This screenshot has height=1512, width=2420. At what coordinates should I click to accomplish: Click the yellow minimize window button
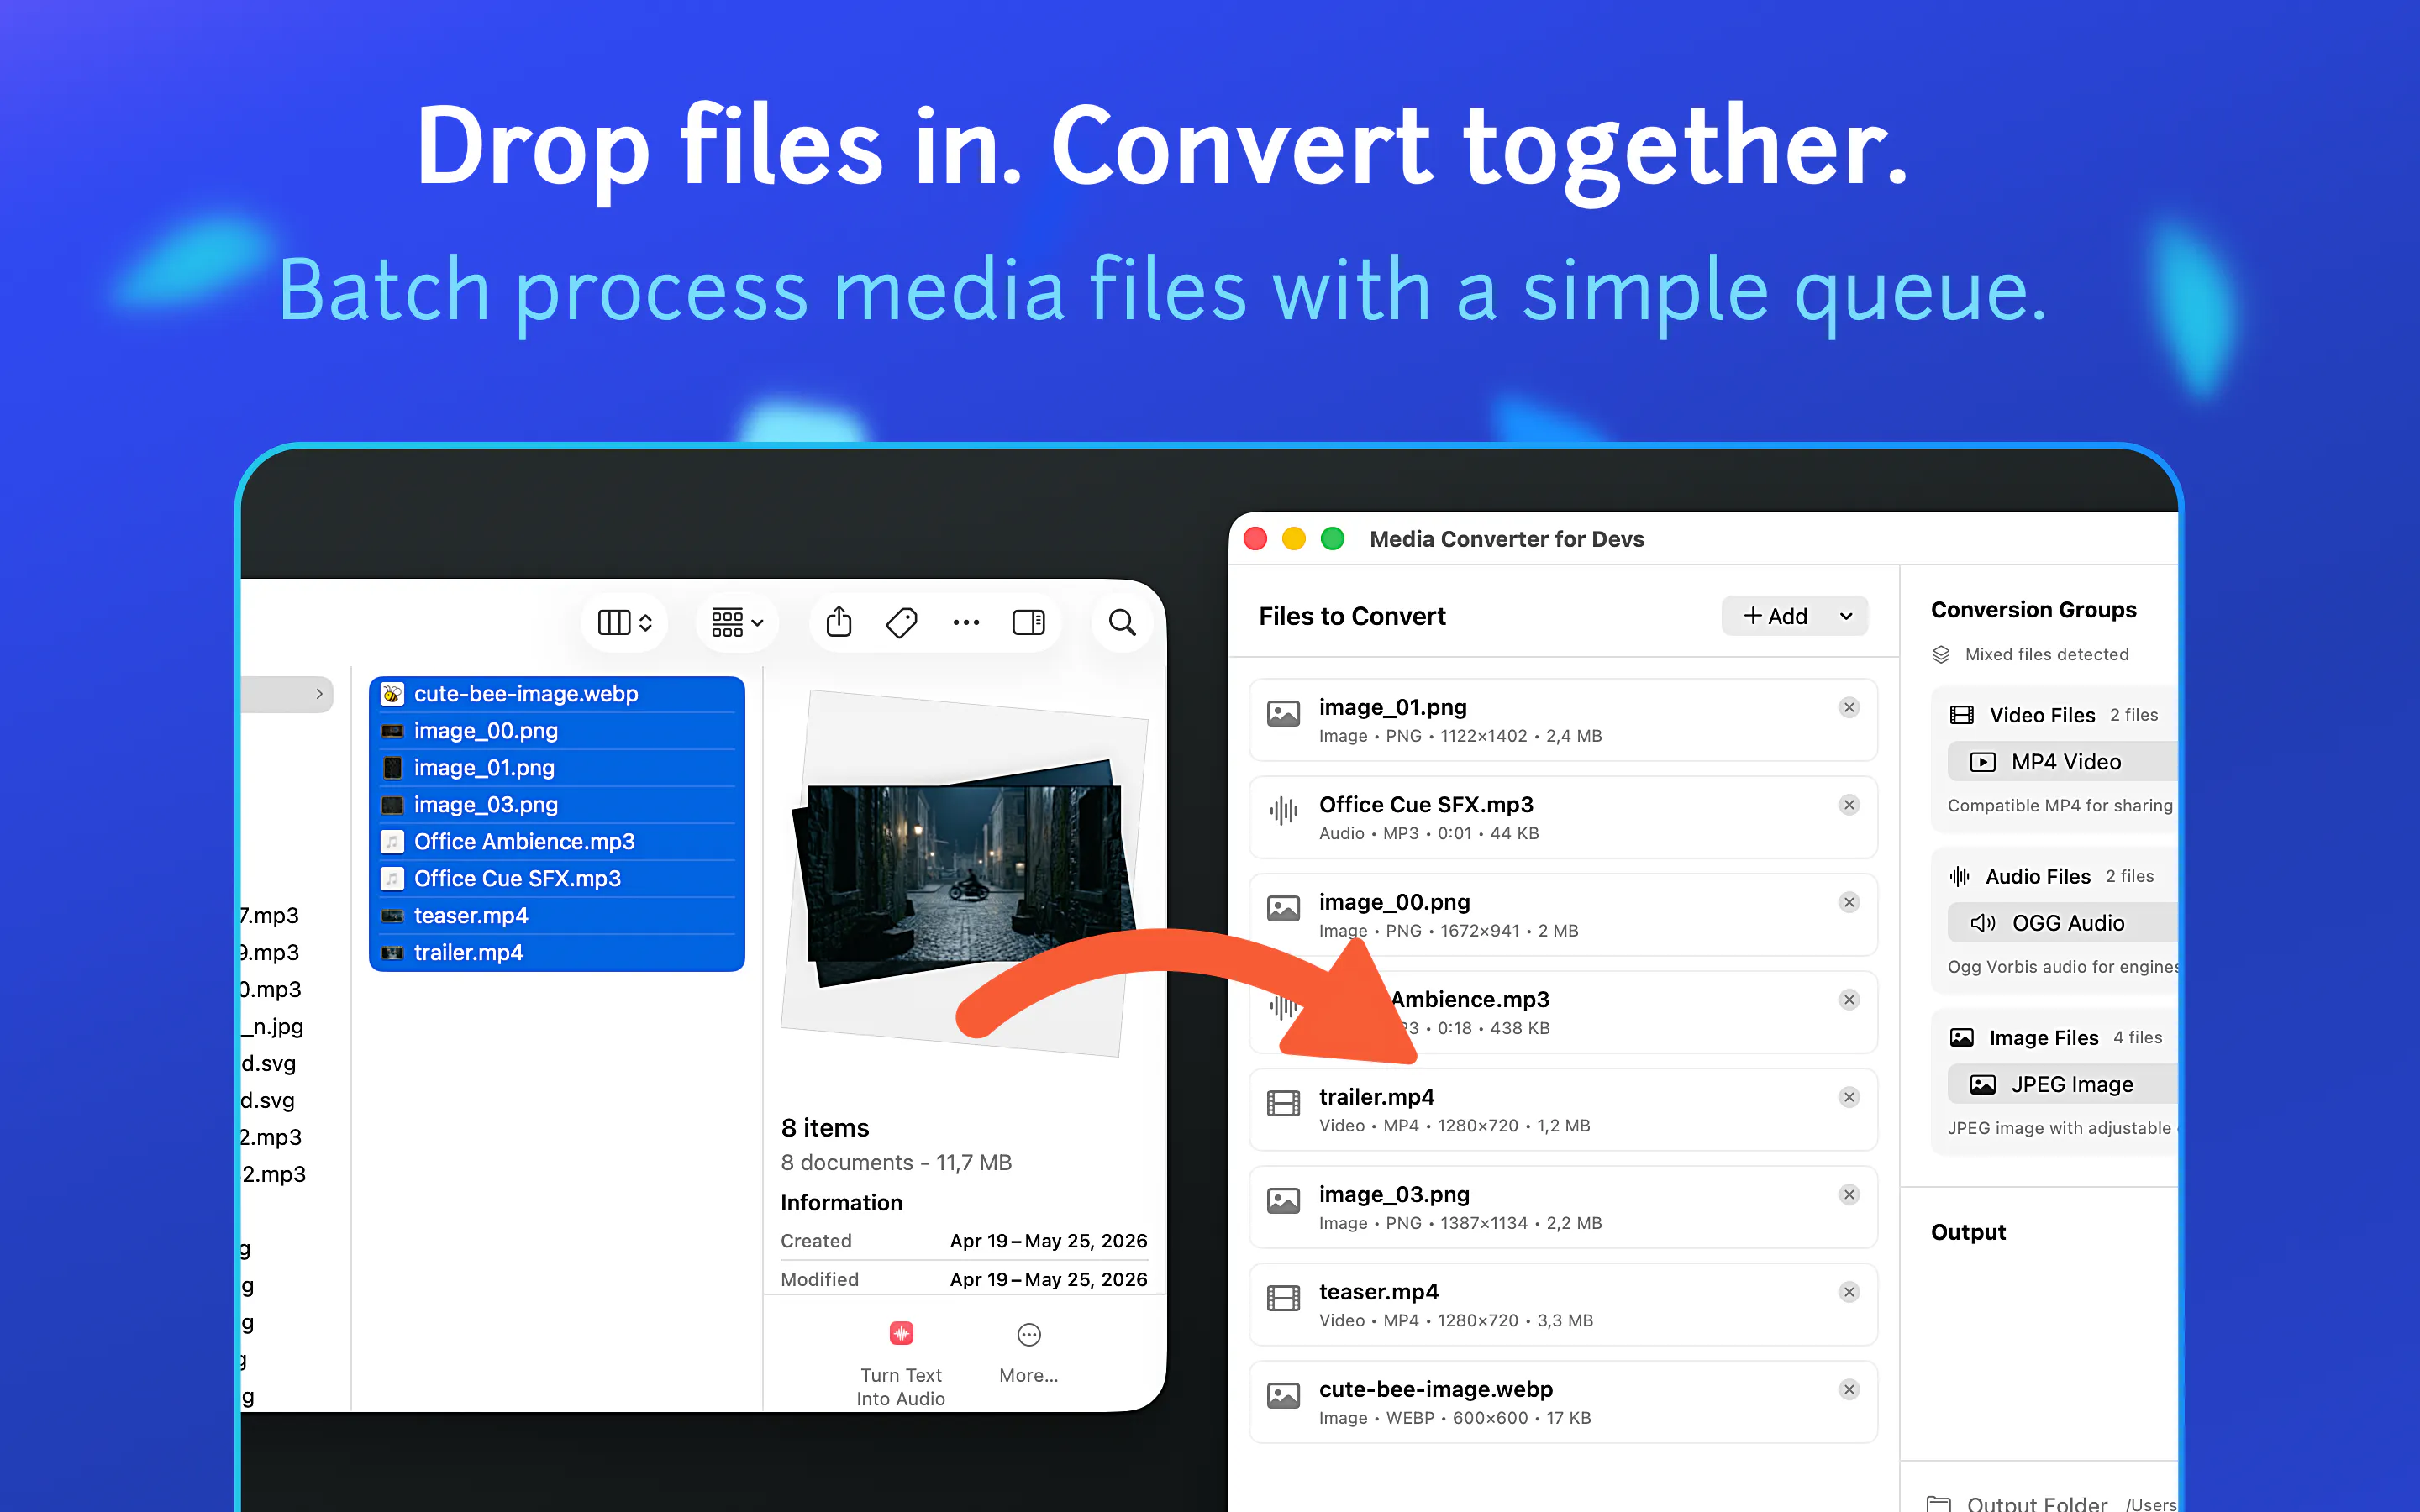pos(1294,539)
